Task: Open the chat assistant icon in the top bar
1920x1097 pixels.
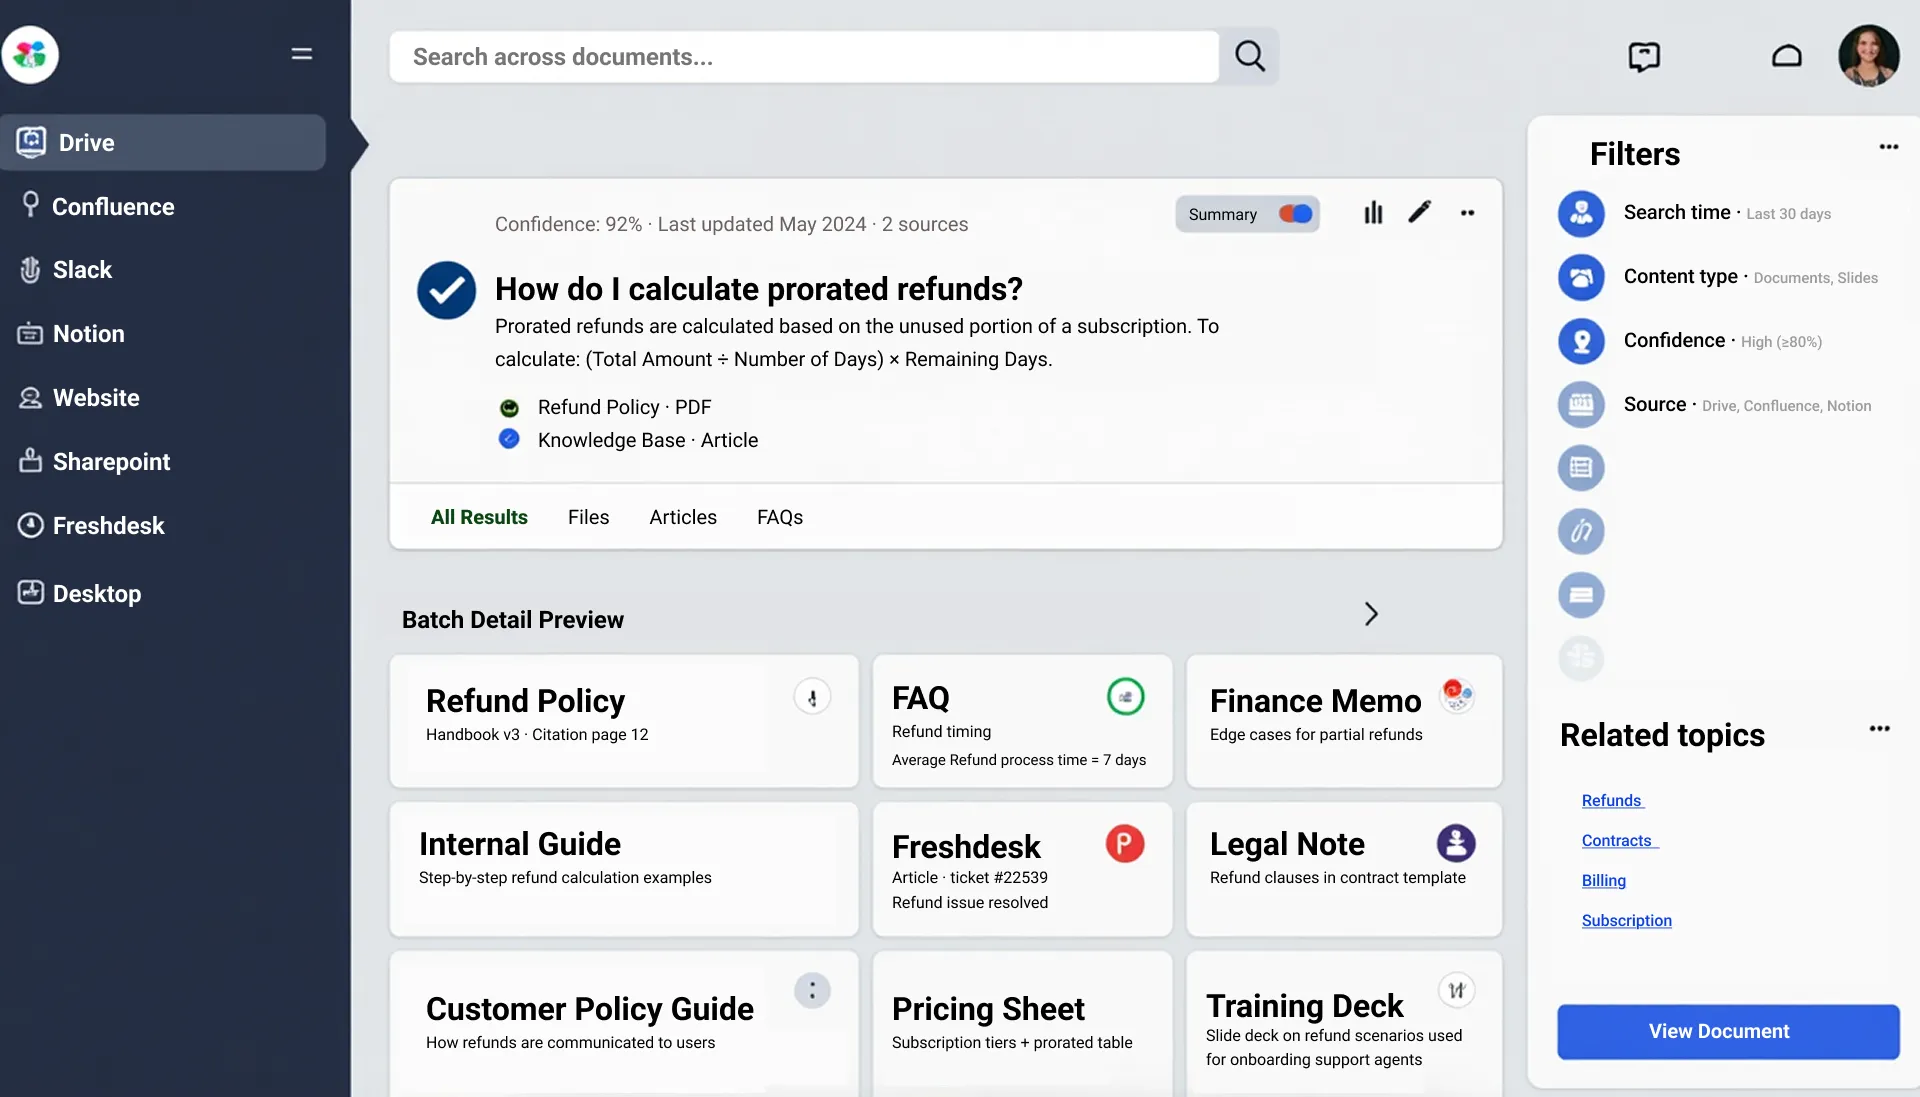Action: (x=1643, y=57)
